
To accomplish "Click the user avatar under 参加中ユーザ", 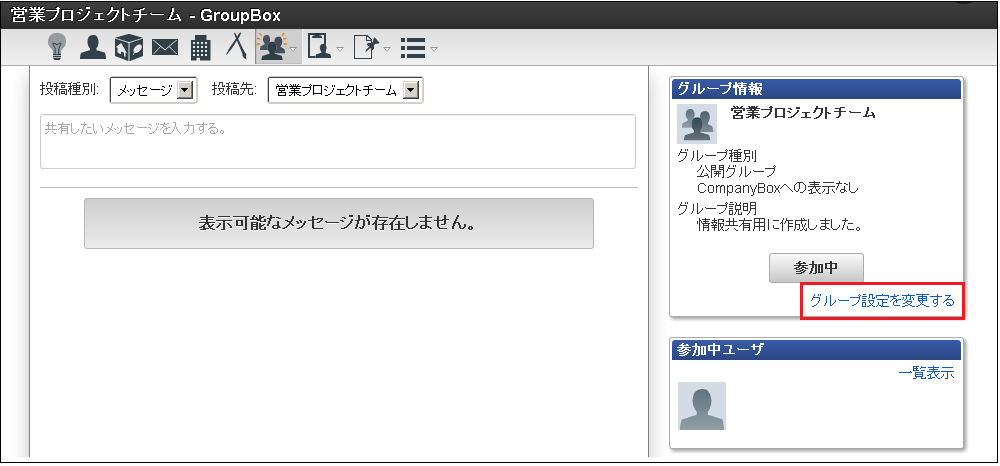I will click(702, 406).
